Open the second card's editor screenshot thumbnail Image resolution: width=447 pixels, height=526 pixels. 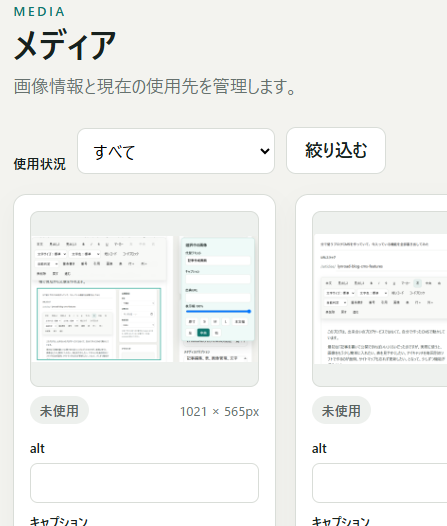[x=380, y=299]
